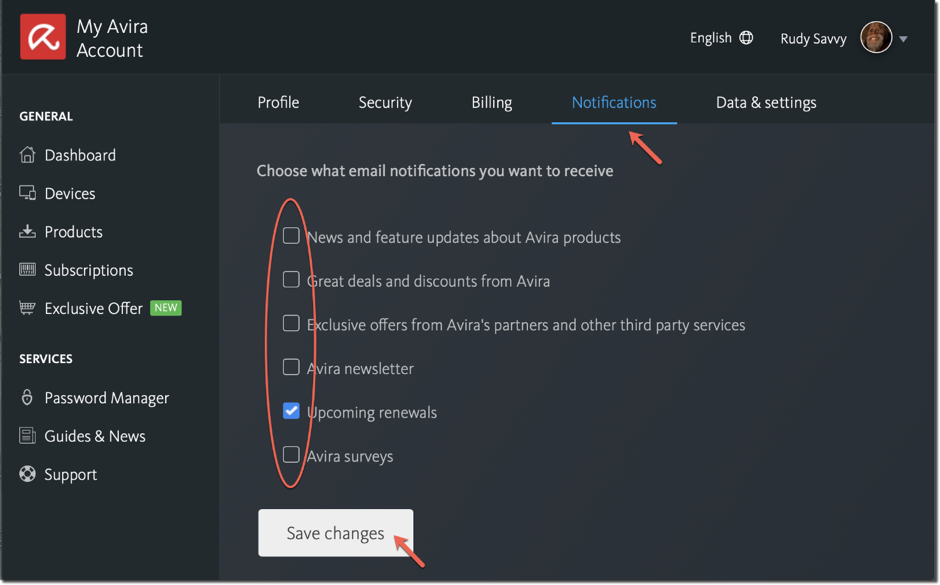
Task: Open the English language selector
Action: [x=721, y=38]
